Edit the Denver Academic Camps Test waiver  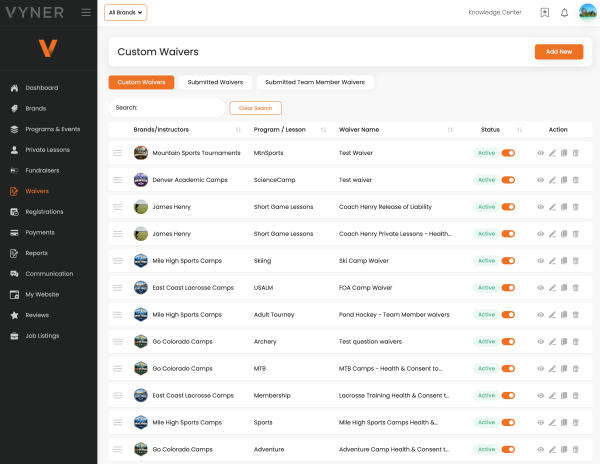click(x=552, y=180)
